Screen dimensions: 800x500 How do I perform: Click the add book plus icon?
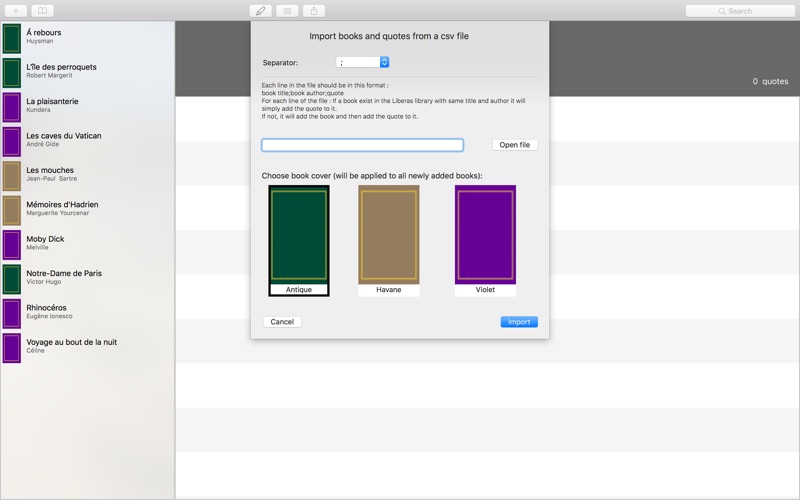coord(16,11)
